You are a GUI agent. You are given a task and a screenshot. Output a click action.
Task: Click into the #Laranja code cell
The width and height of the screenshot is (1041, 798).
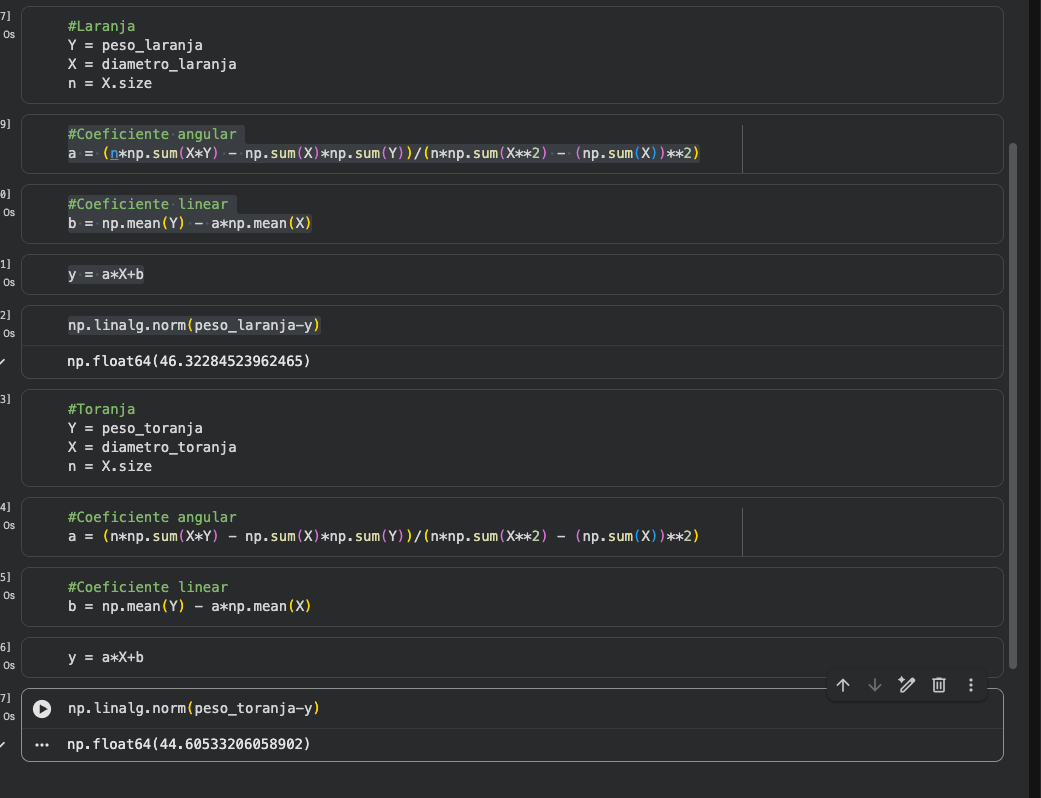(400, 55)
